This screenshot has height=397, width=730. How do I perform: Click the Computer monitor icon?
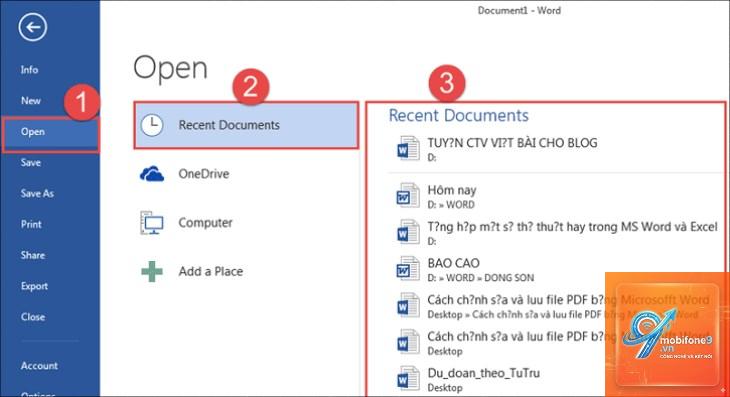pyautogui.click(x=152, y=222)
